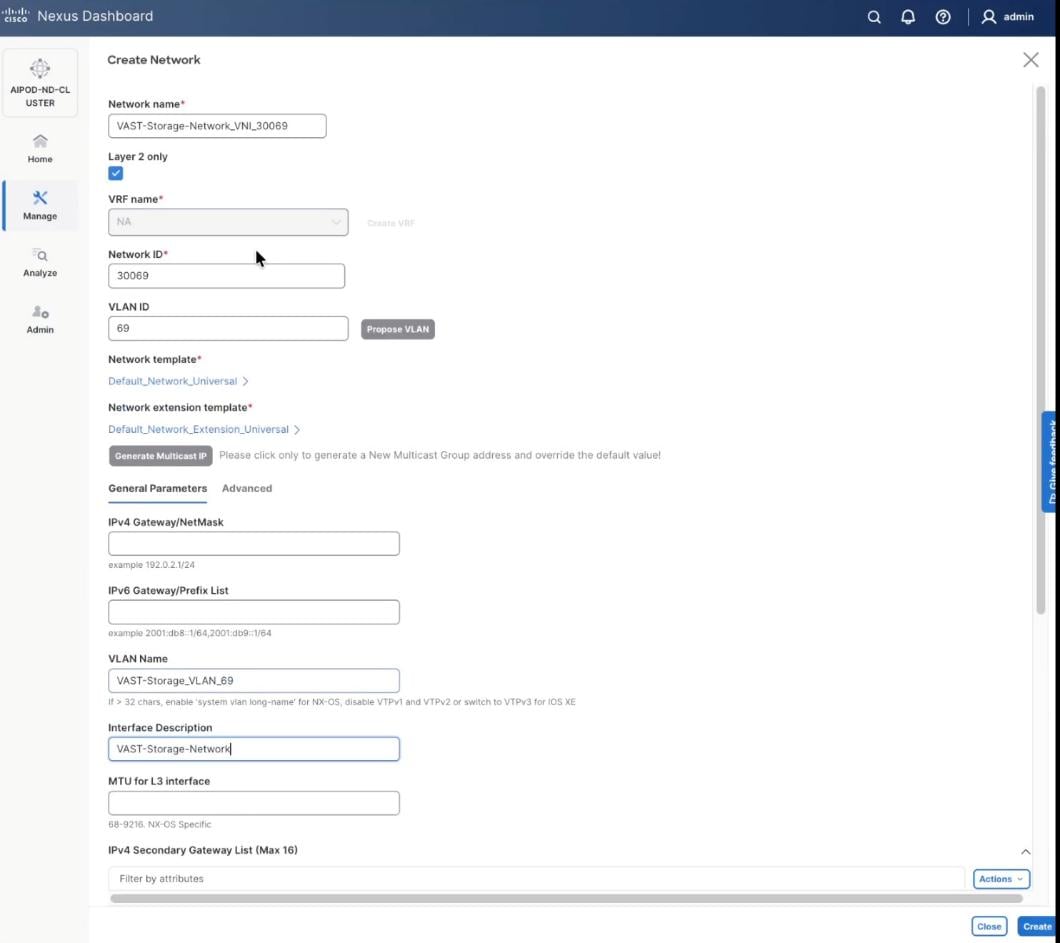Select Manage in the left sidebar
The height and width of the screenshot is (943, 1060).
(x=39, y=205)
